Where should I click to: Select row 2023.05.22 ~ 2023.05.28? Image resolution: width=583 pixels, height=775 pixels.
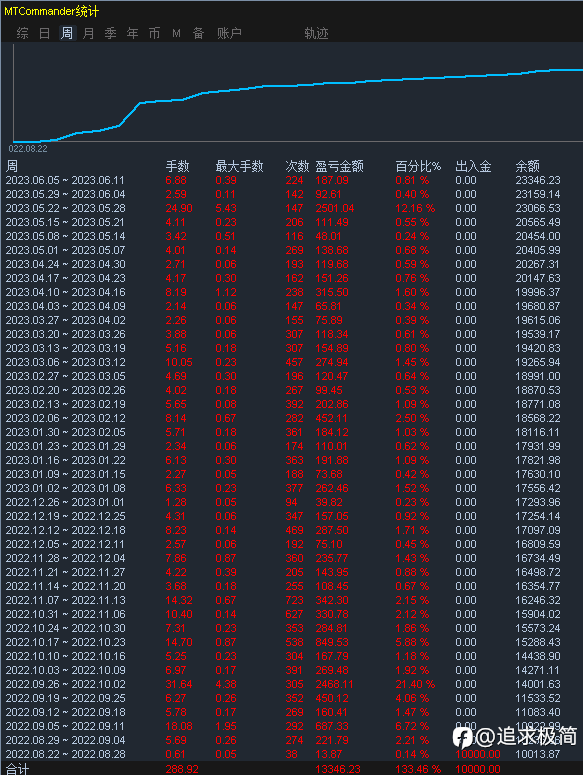coord(292,208)
